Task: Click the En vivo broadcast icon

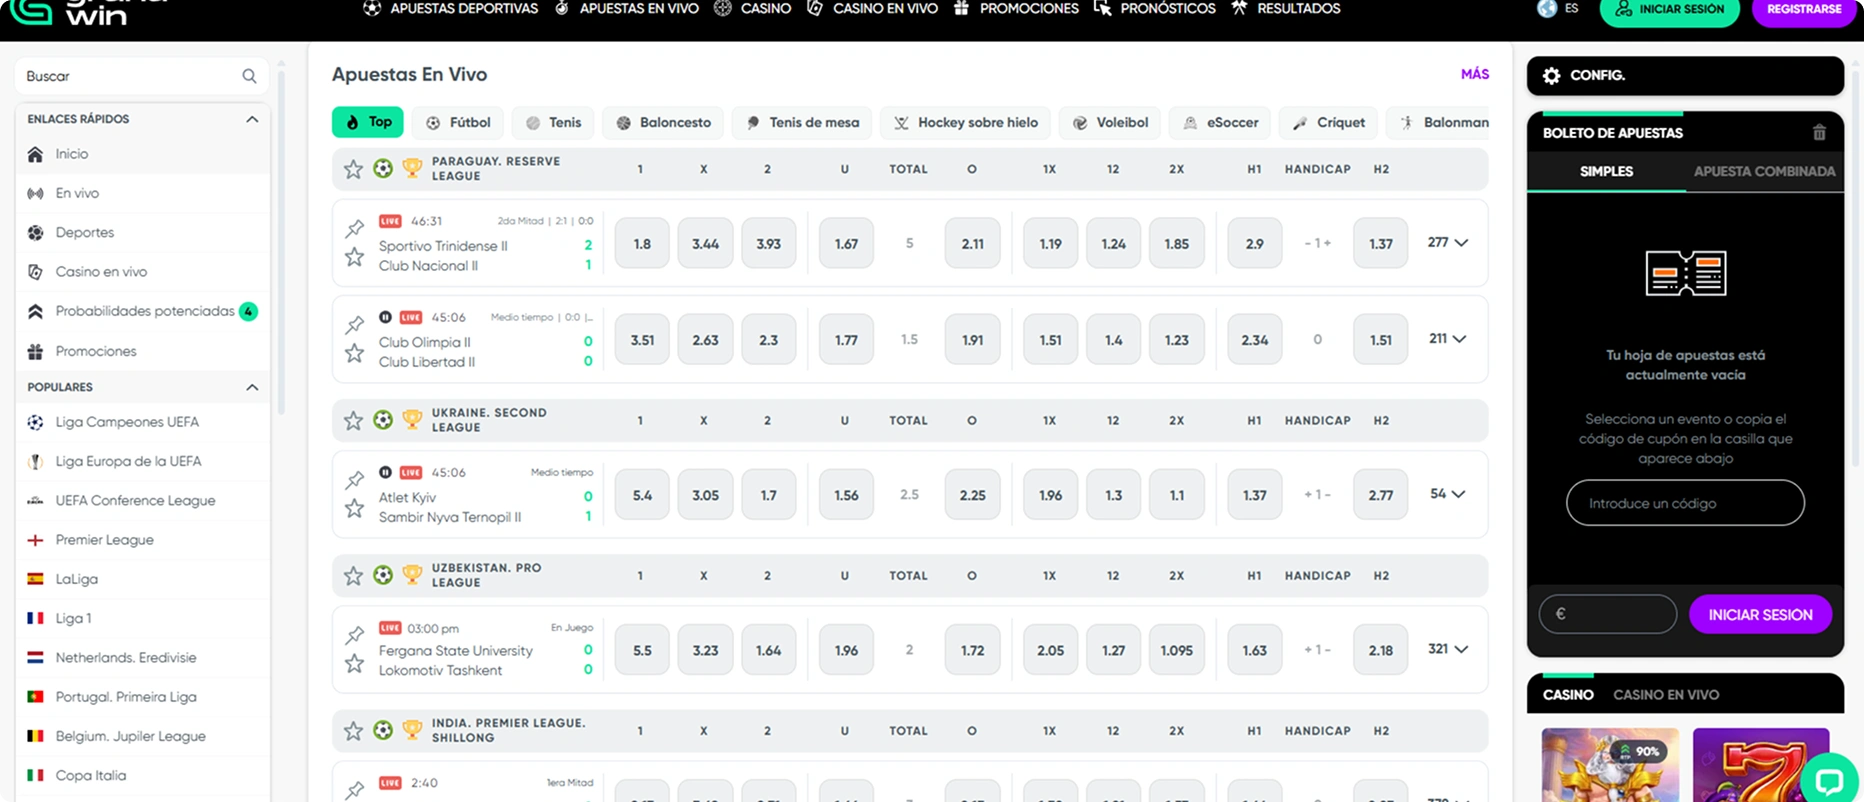Action: coord(35,193)
